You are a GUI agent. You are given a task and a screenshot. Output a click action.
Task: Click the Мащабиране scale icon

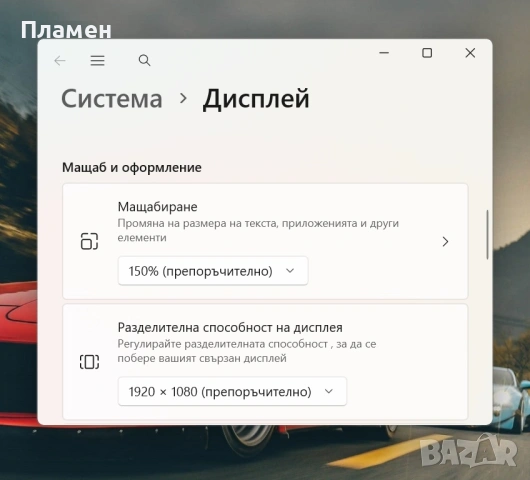pos(90,241)
